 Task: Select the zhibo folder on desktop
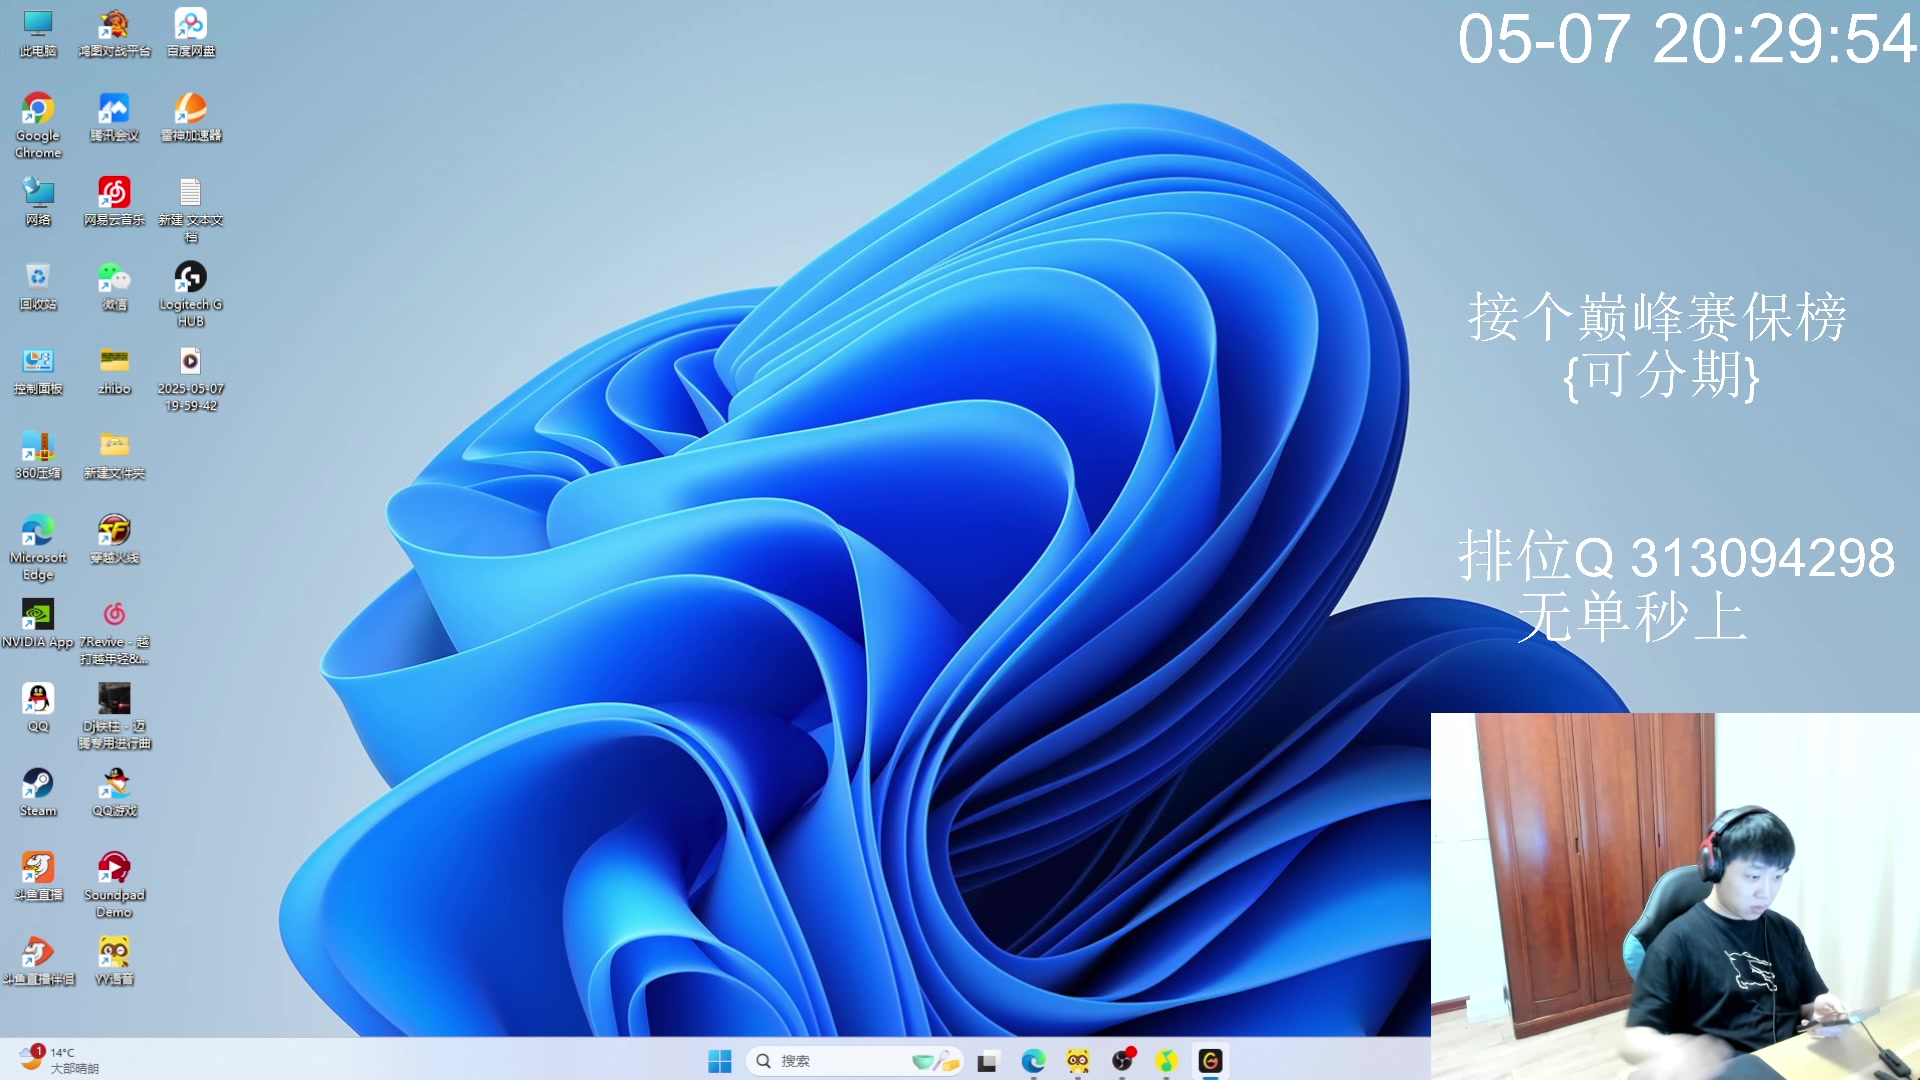click(x=114, y=370)
